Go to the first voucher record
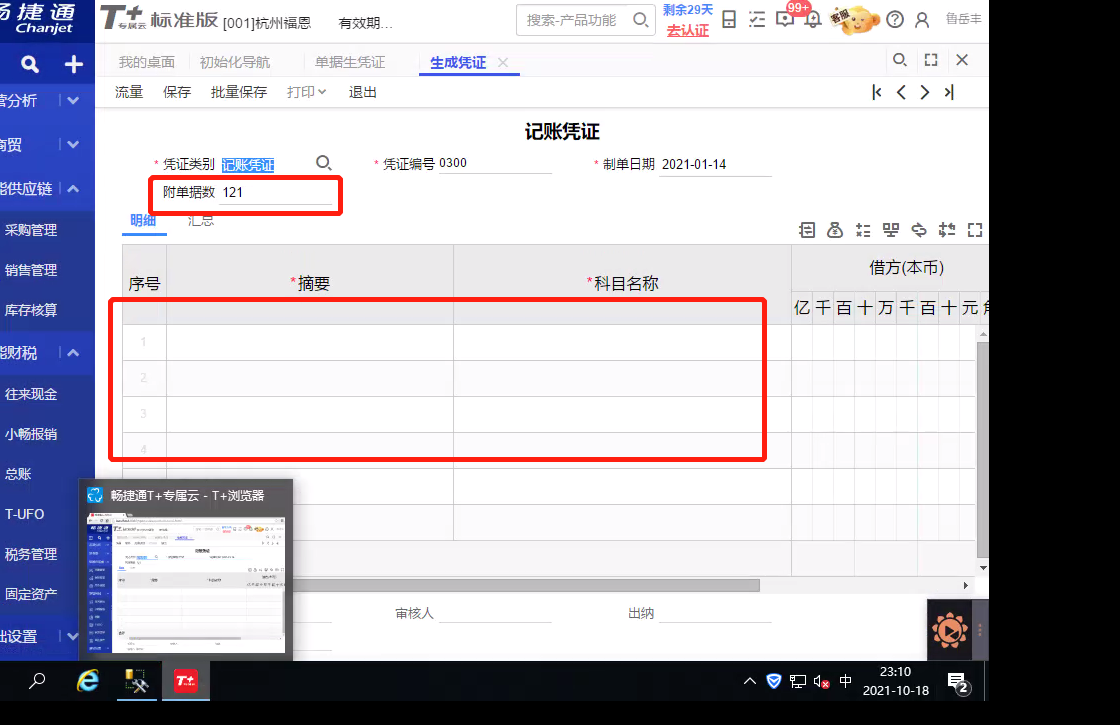Screen dimensions: 1120x725 pyautogui.click(x=876, y=92)
